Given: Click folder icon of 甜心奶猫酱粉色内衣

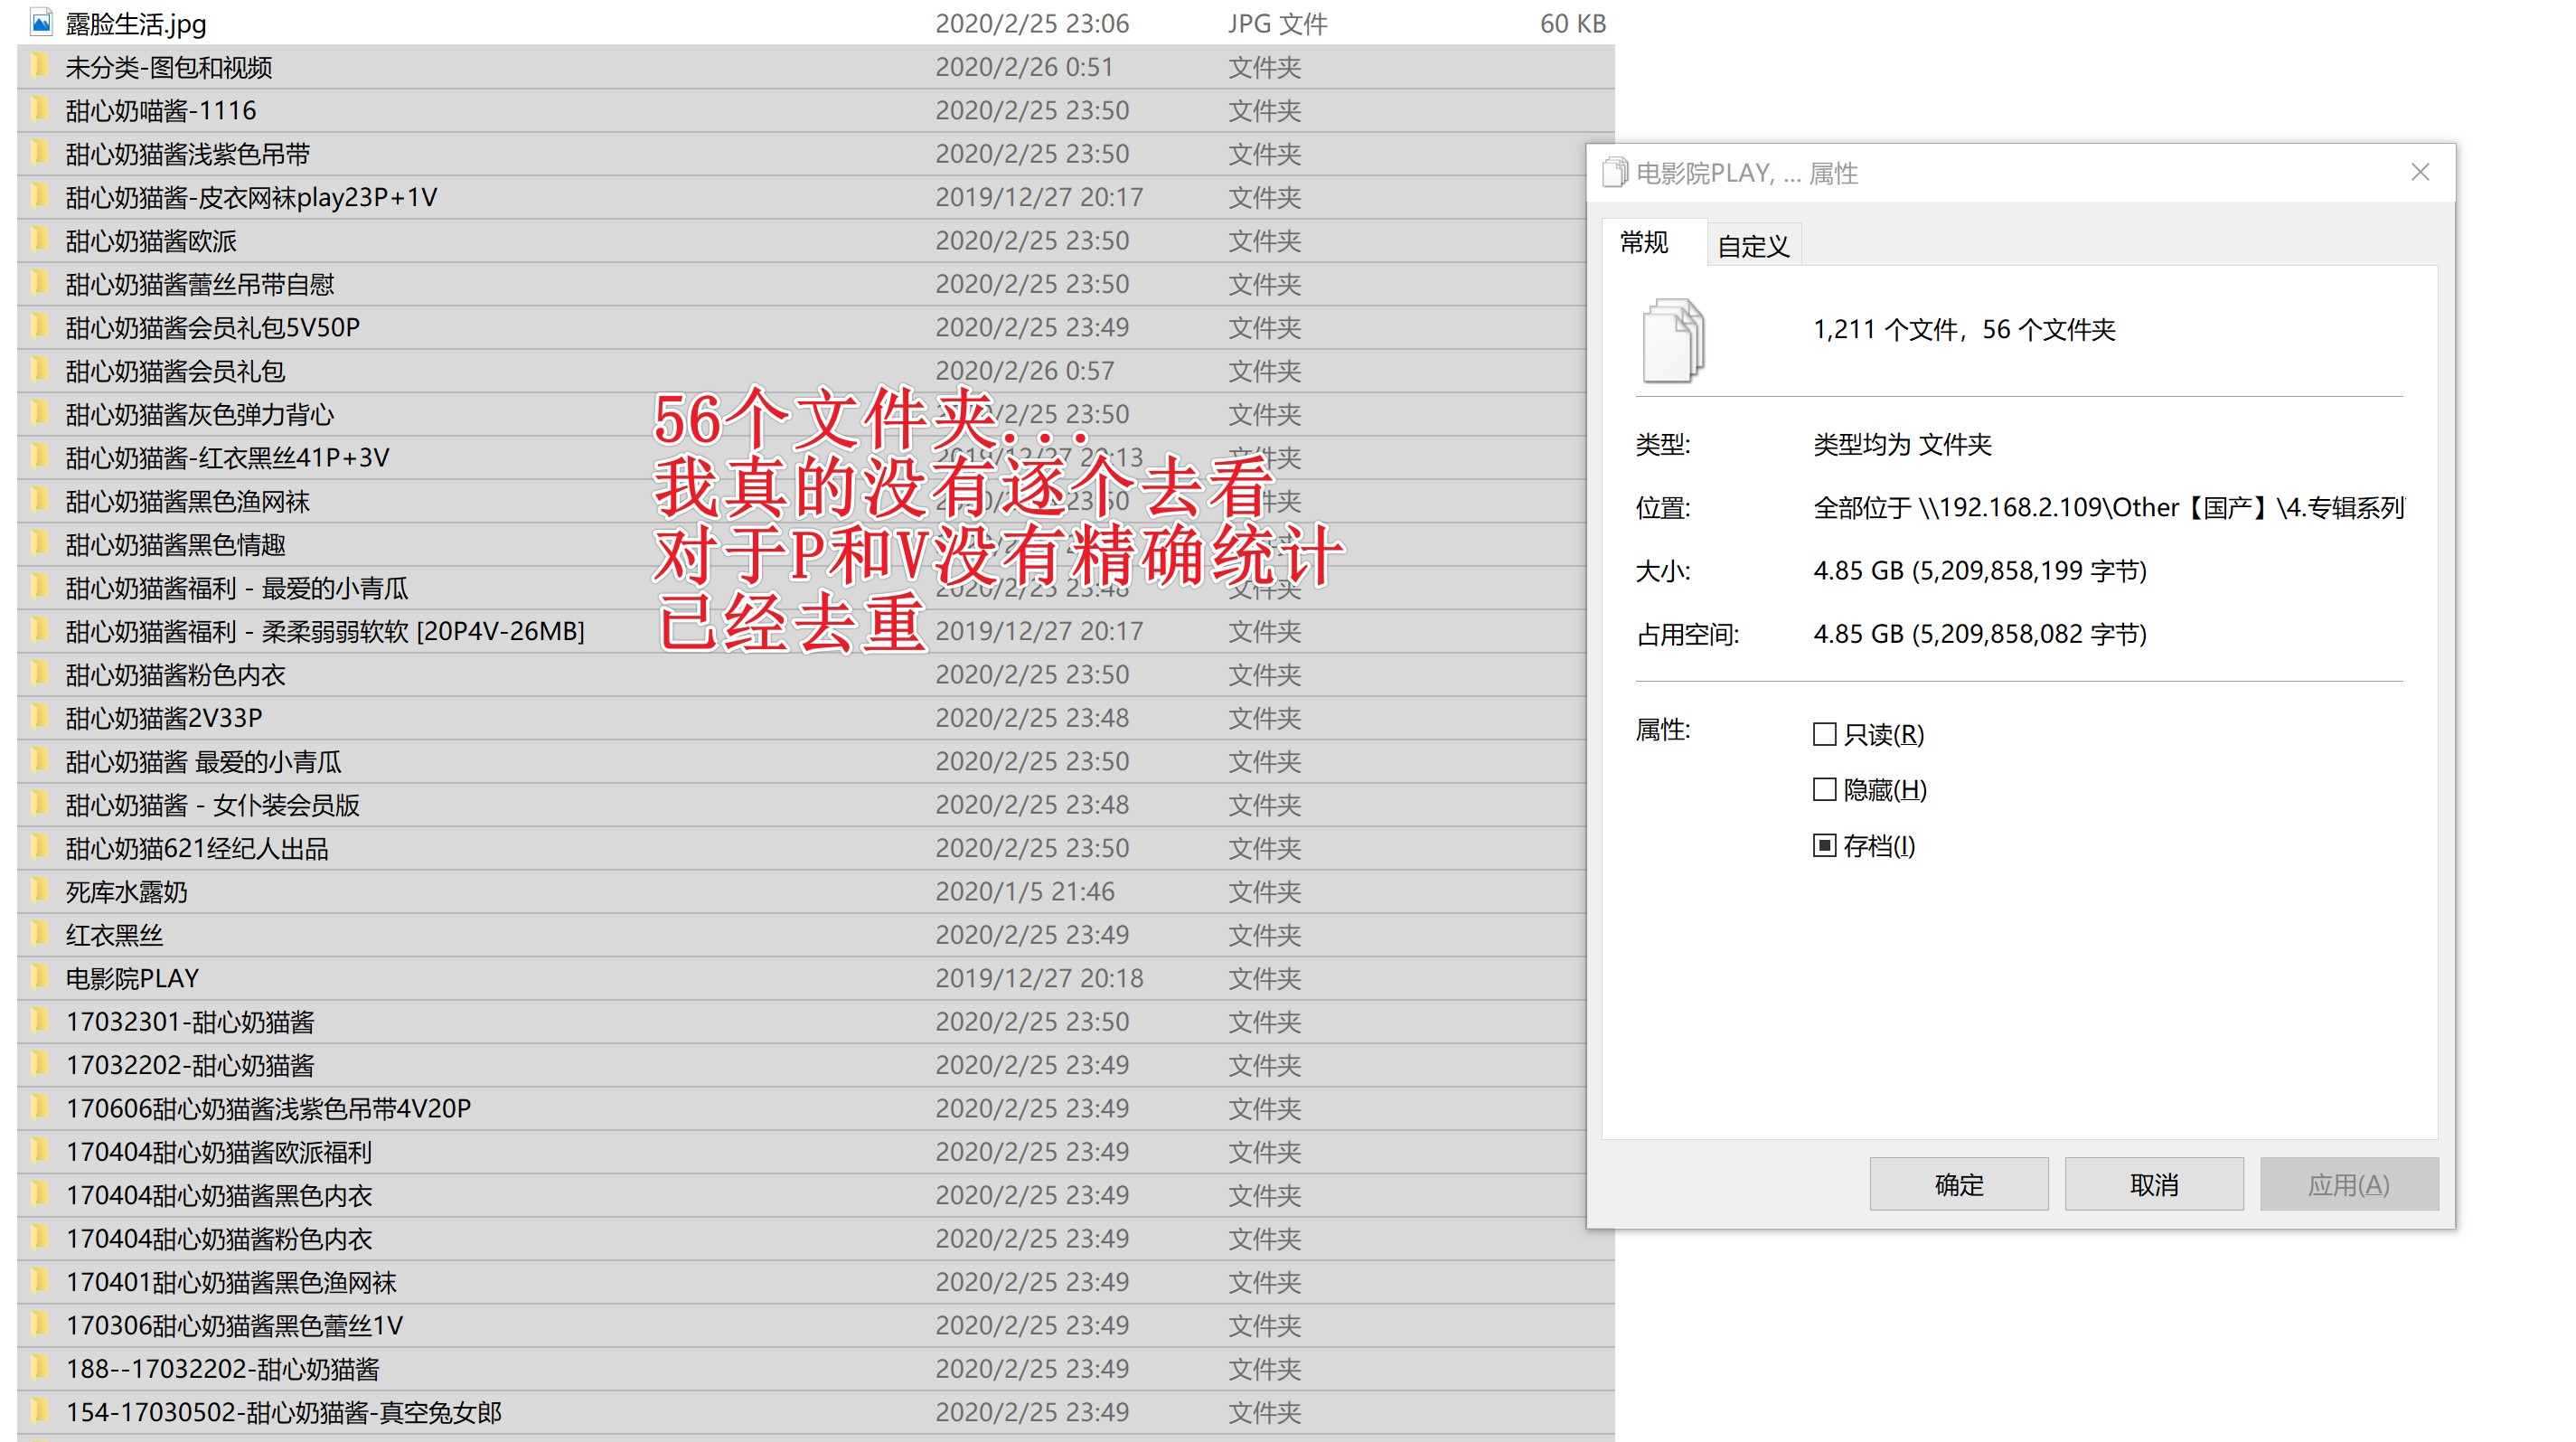Looking at the screenshot, I should point(41,674).
